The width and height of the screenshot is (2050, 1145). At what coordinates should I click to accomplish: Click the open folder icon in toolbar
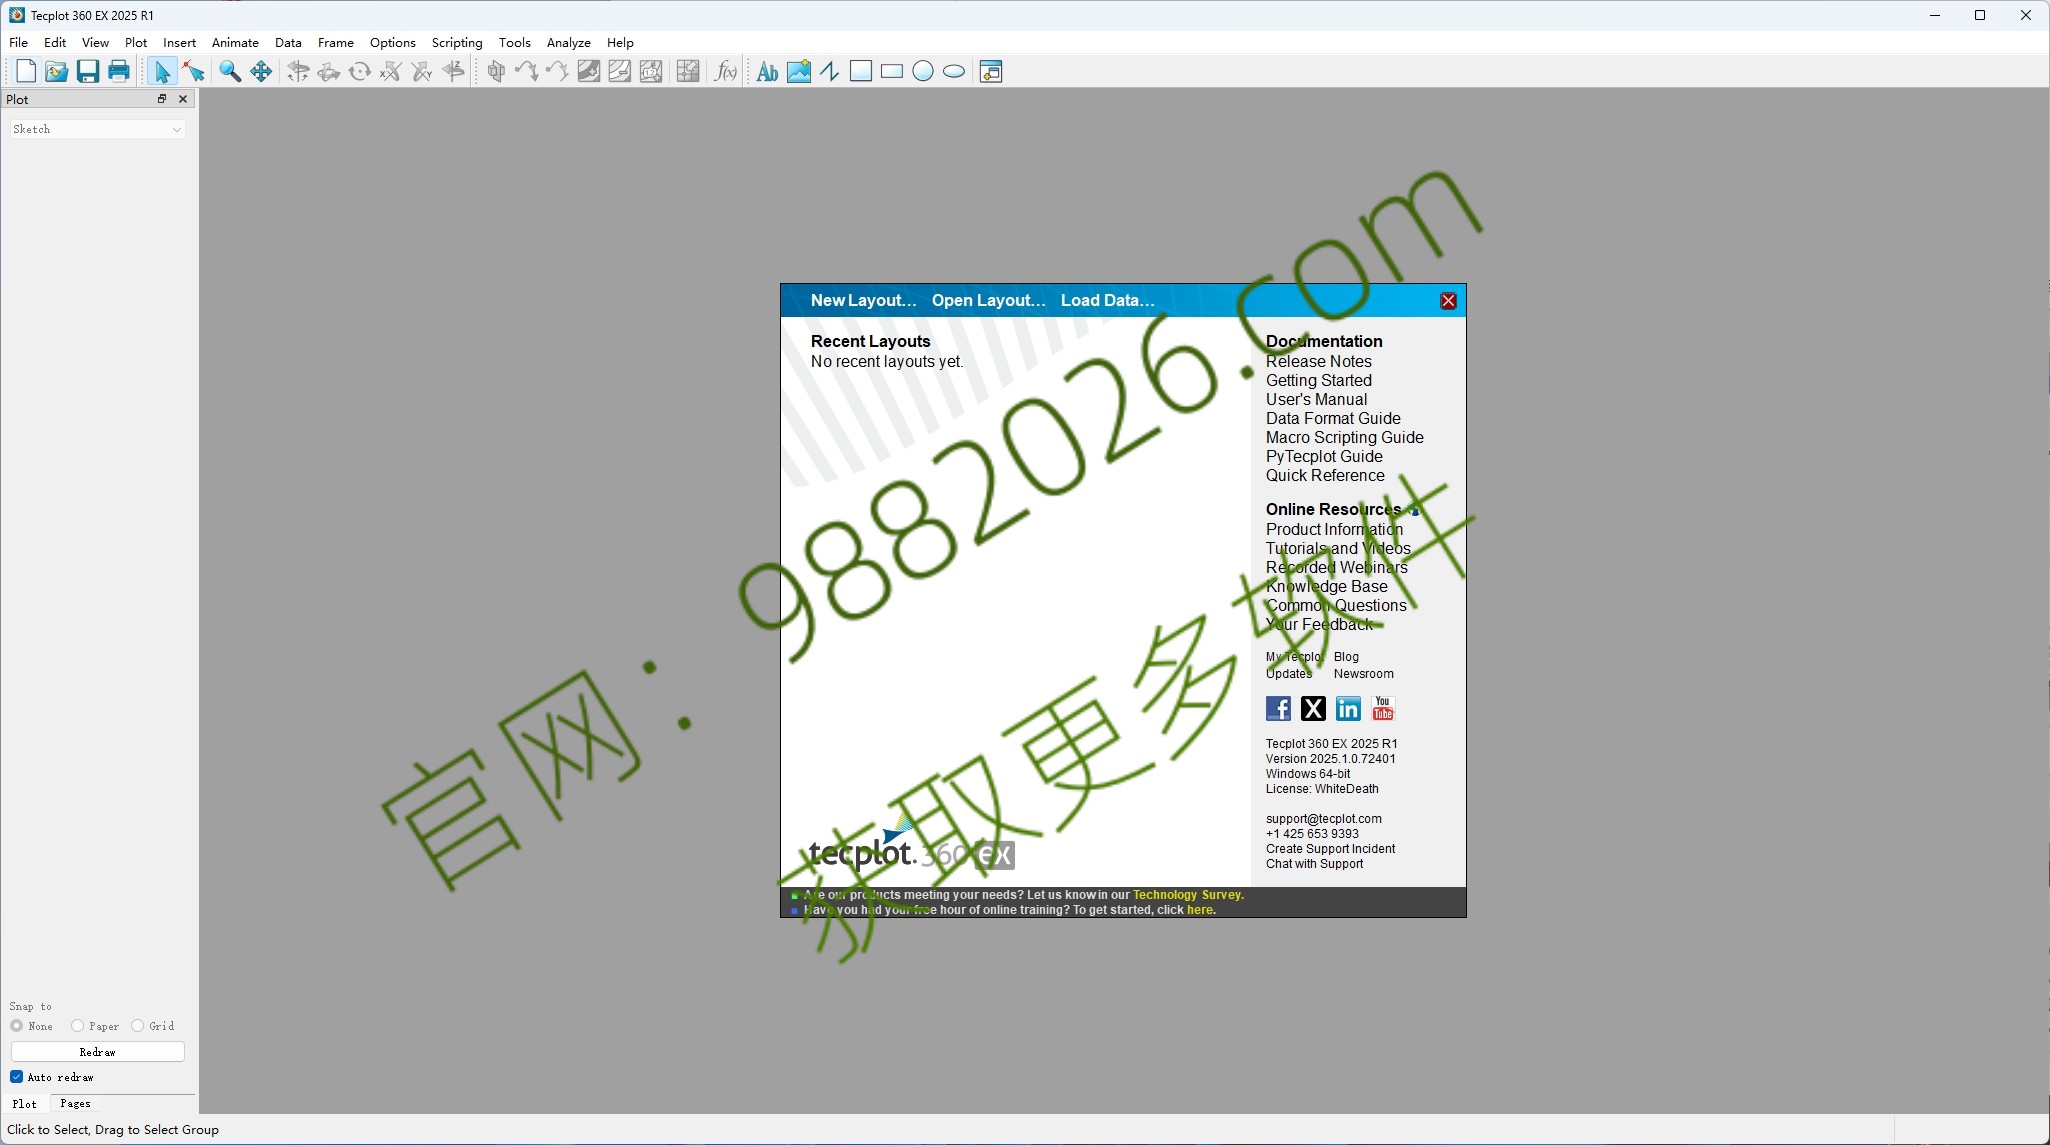(x=57, y=71)
